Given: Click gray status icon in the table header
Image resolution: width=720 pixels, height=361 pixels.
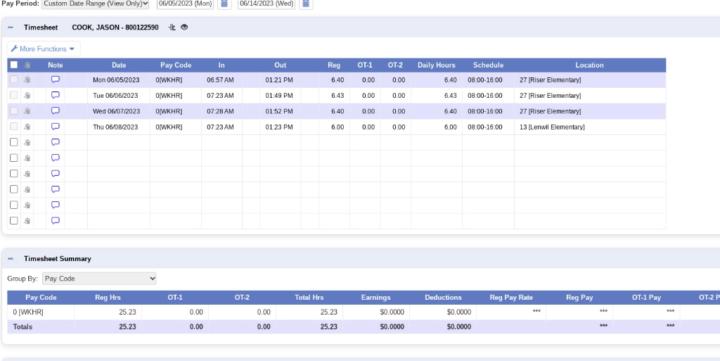Looking at the screenshot, I should click(28, 65).
